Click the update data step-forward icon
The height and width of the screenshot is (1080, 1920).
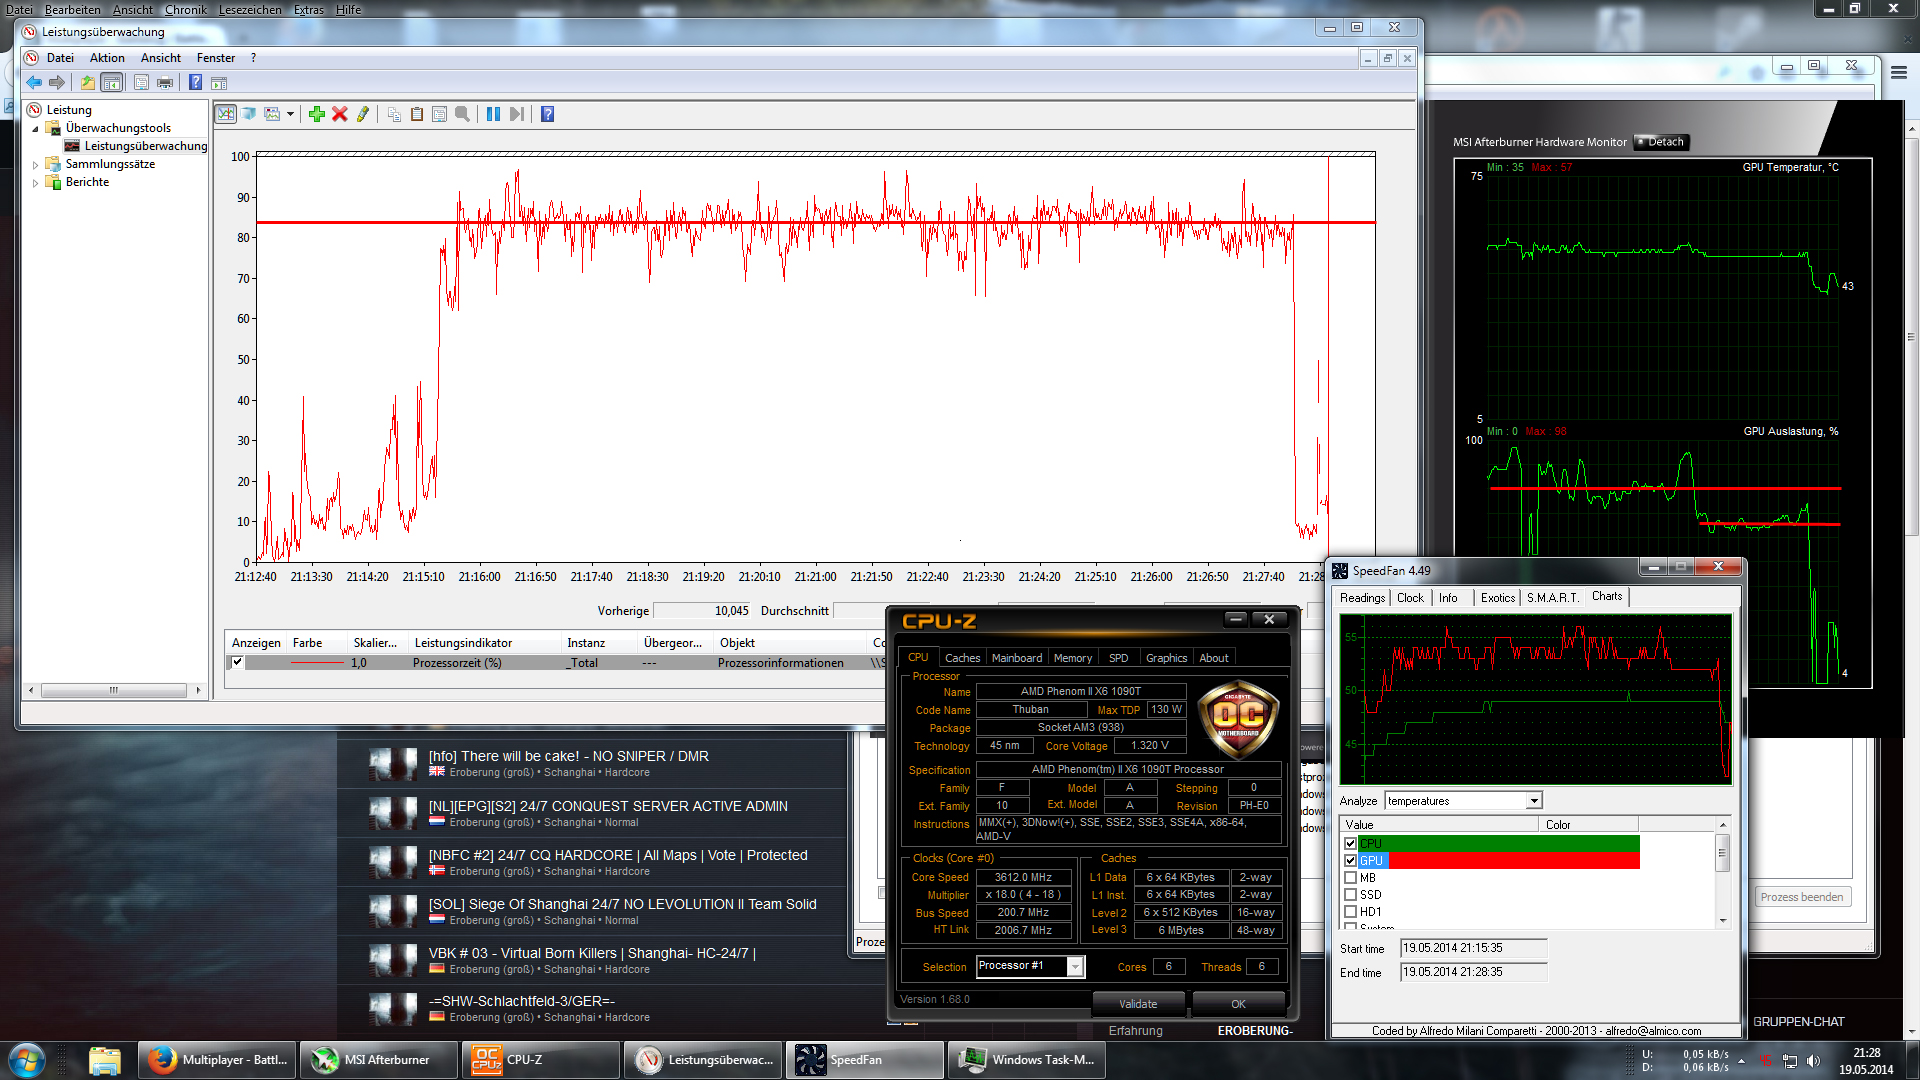coord(516,114)
